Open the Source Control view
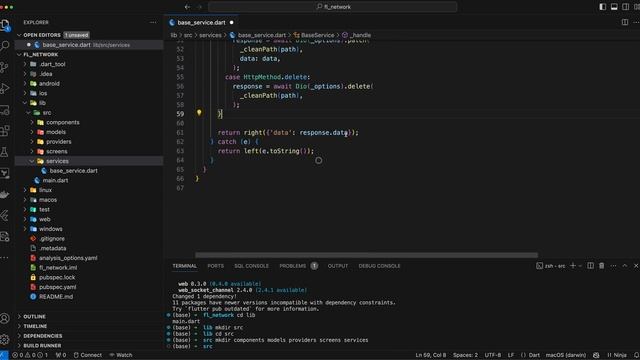 point(5,67)
